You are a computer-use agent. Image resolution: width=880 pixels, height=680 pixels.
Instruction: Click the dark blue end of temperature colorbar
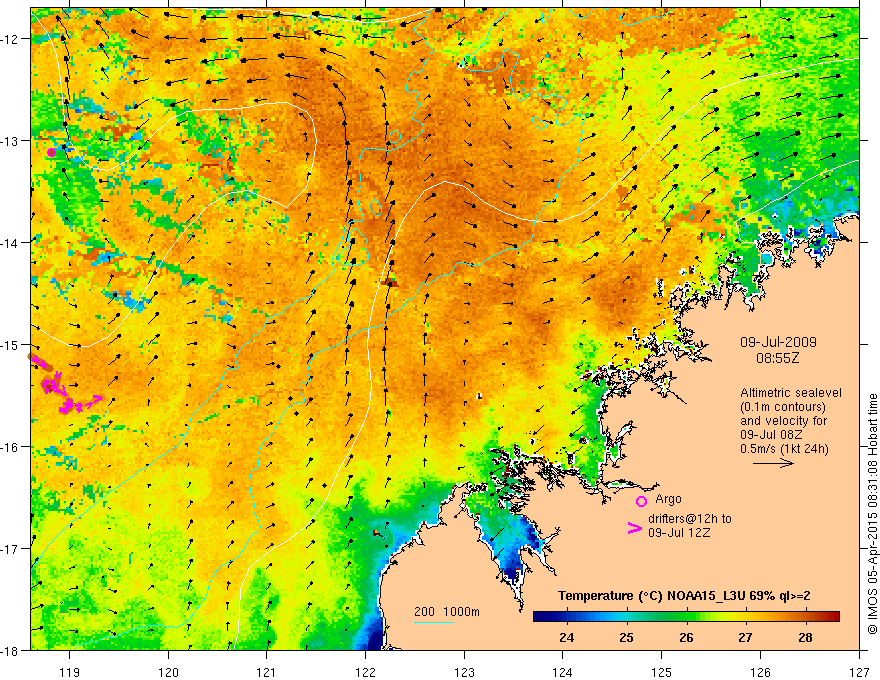[540, 616]
